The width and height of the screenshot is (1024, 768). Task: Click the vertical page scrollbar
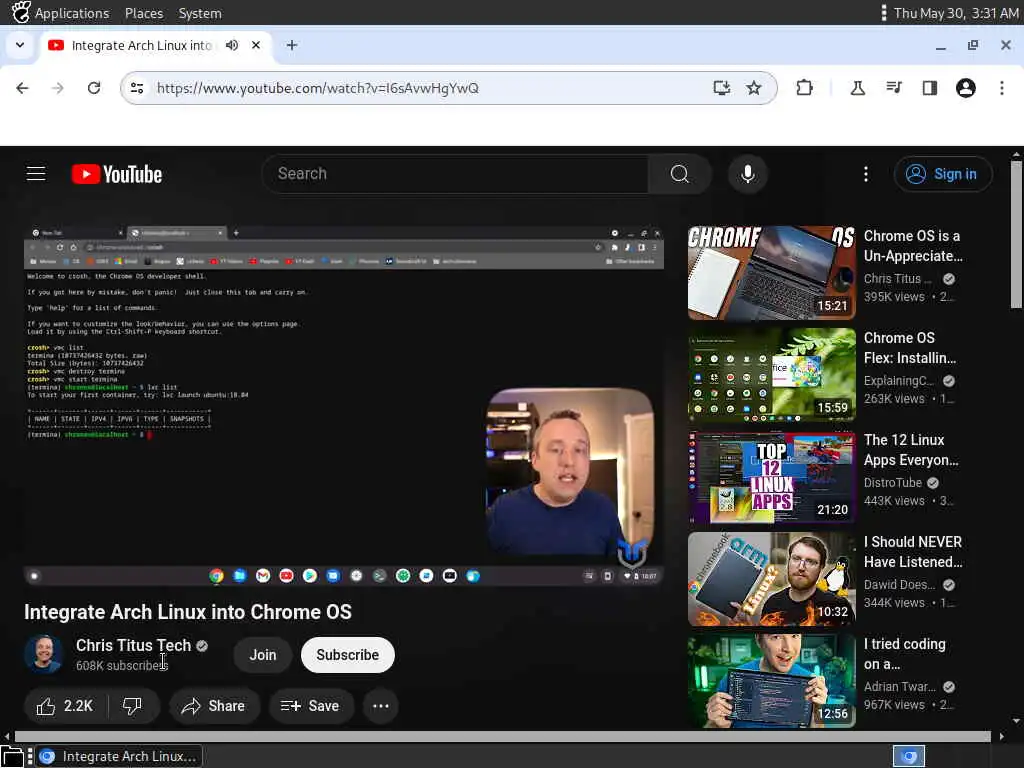tap(1016, 232)
